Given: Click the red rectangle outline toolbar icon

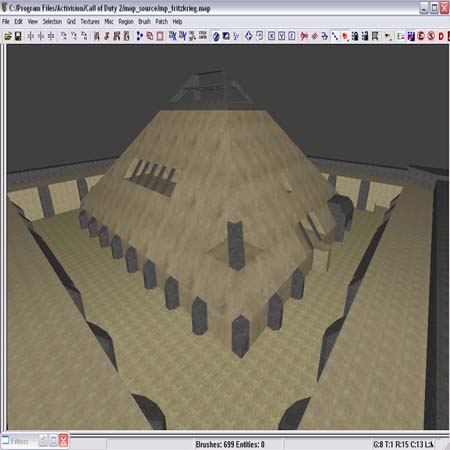Looking at the screenshot, I should pos(160,36).
